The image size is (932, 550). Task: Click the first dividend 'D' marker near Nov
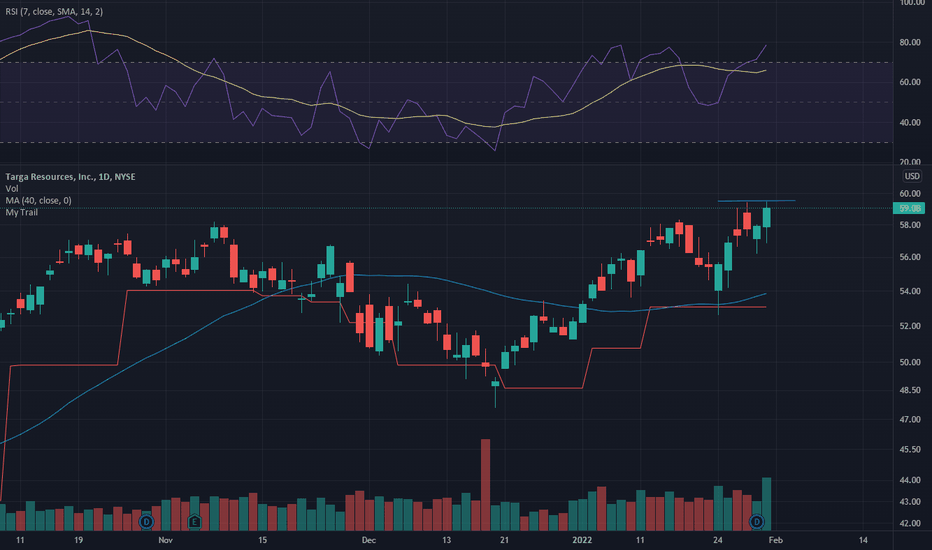pos(146,522)
